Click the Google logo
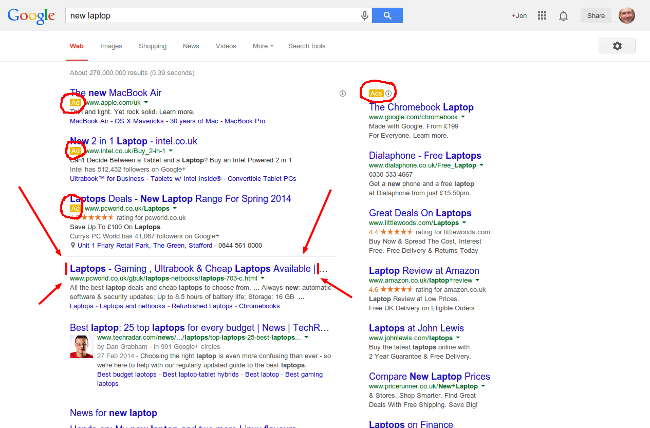Image resolution: width=650 pixels, height=428 pixels. click(31, 16)
